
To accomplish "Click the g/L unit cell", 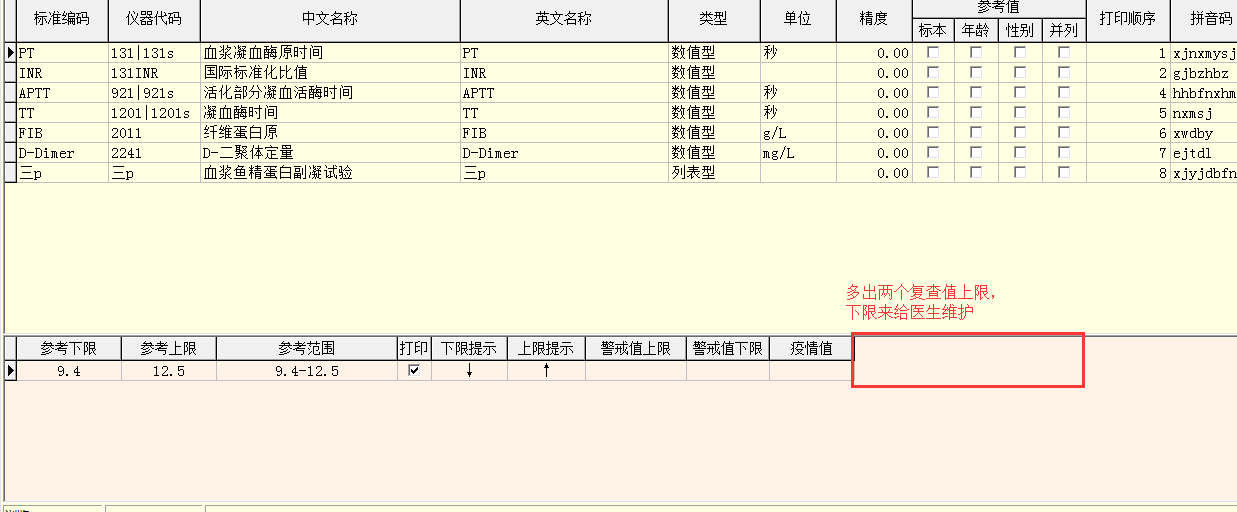I will 798,132.
